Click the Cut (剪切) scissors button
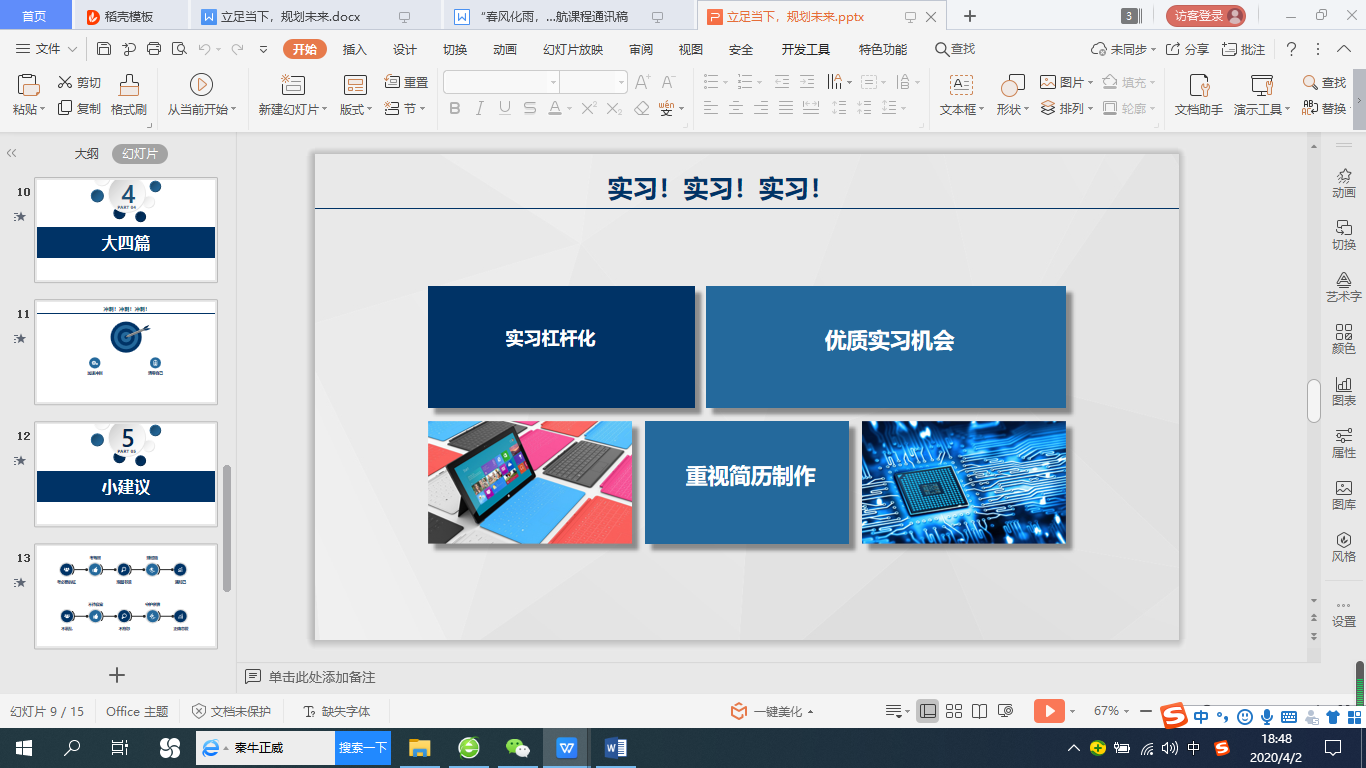Viewport: 1366px width, 768px height. pyautogui.click(x=79, y=83)
